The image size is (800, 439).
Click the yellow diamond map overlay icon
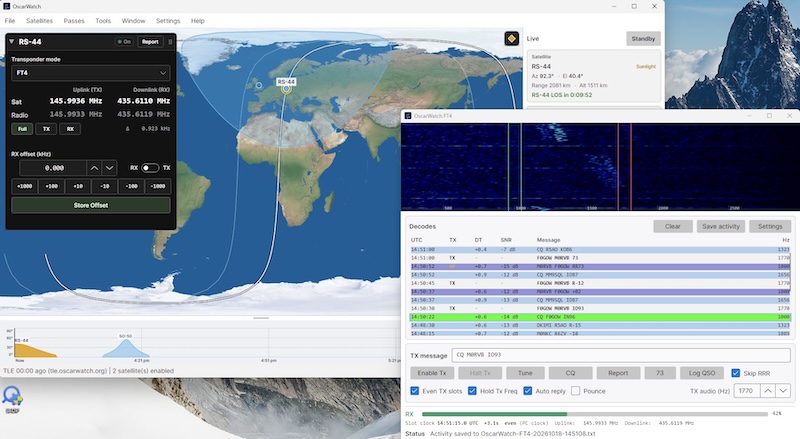(x=512, y=38)
